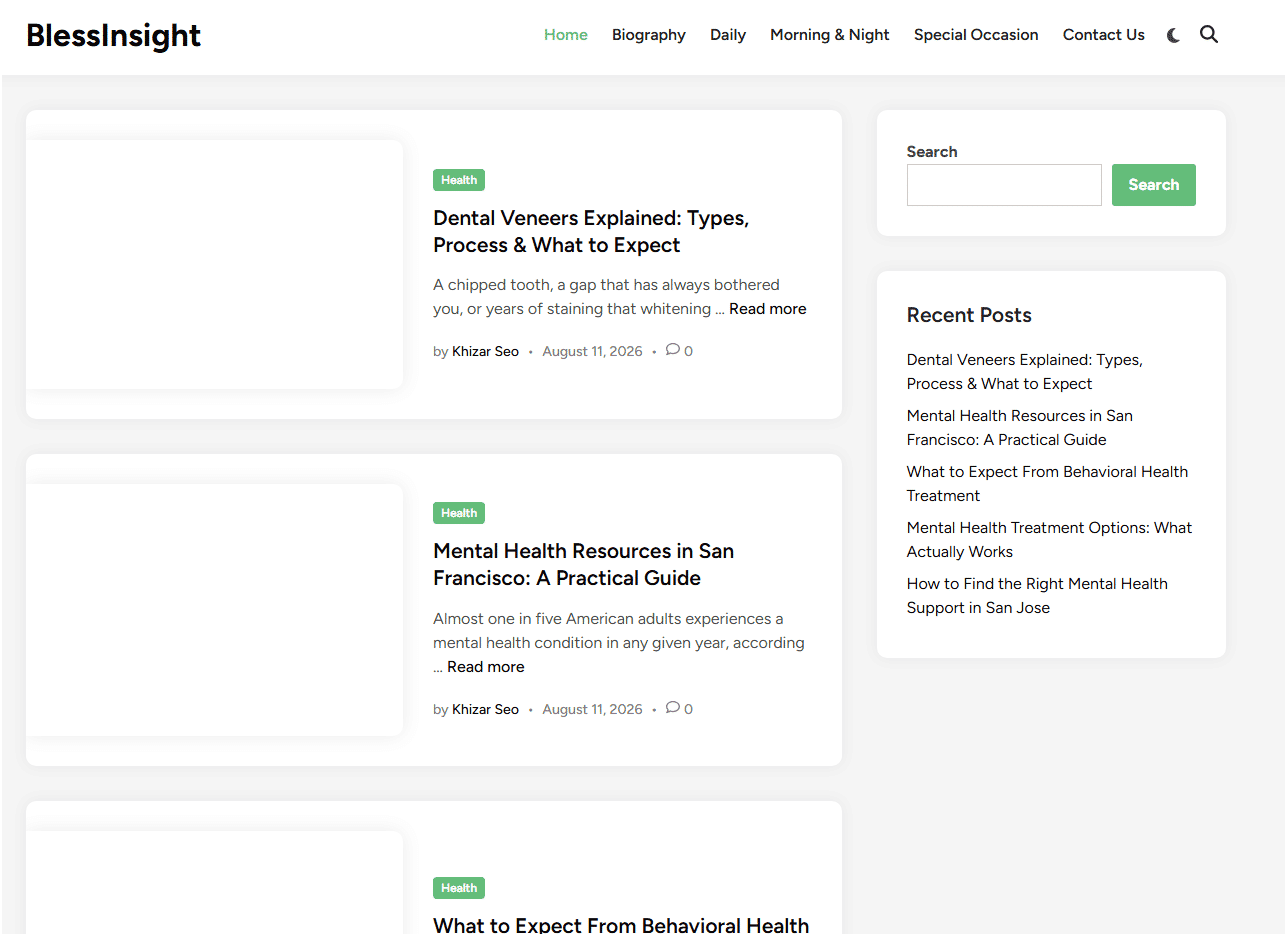Open Dental Veneers featured image thumbnail
This screenshot has height=936, width=1287.
tap(214, 264)
